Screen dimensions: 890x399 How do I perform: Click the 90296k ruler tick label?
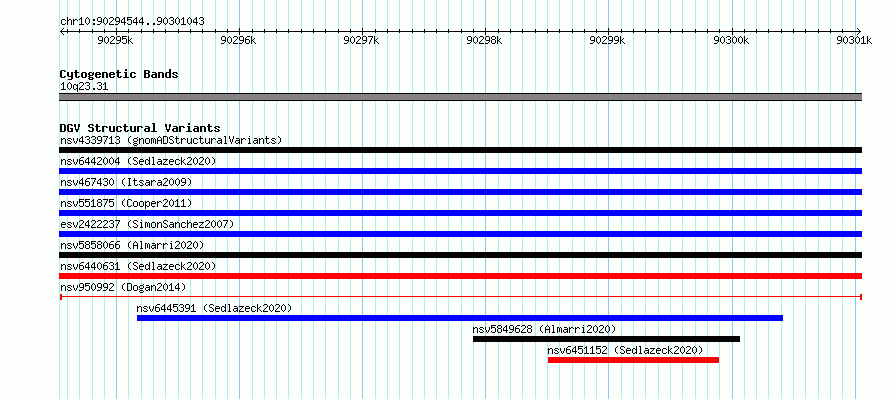(239, 40)
